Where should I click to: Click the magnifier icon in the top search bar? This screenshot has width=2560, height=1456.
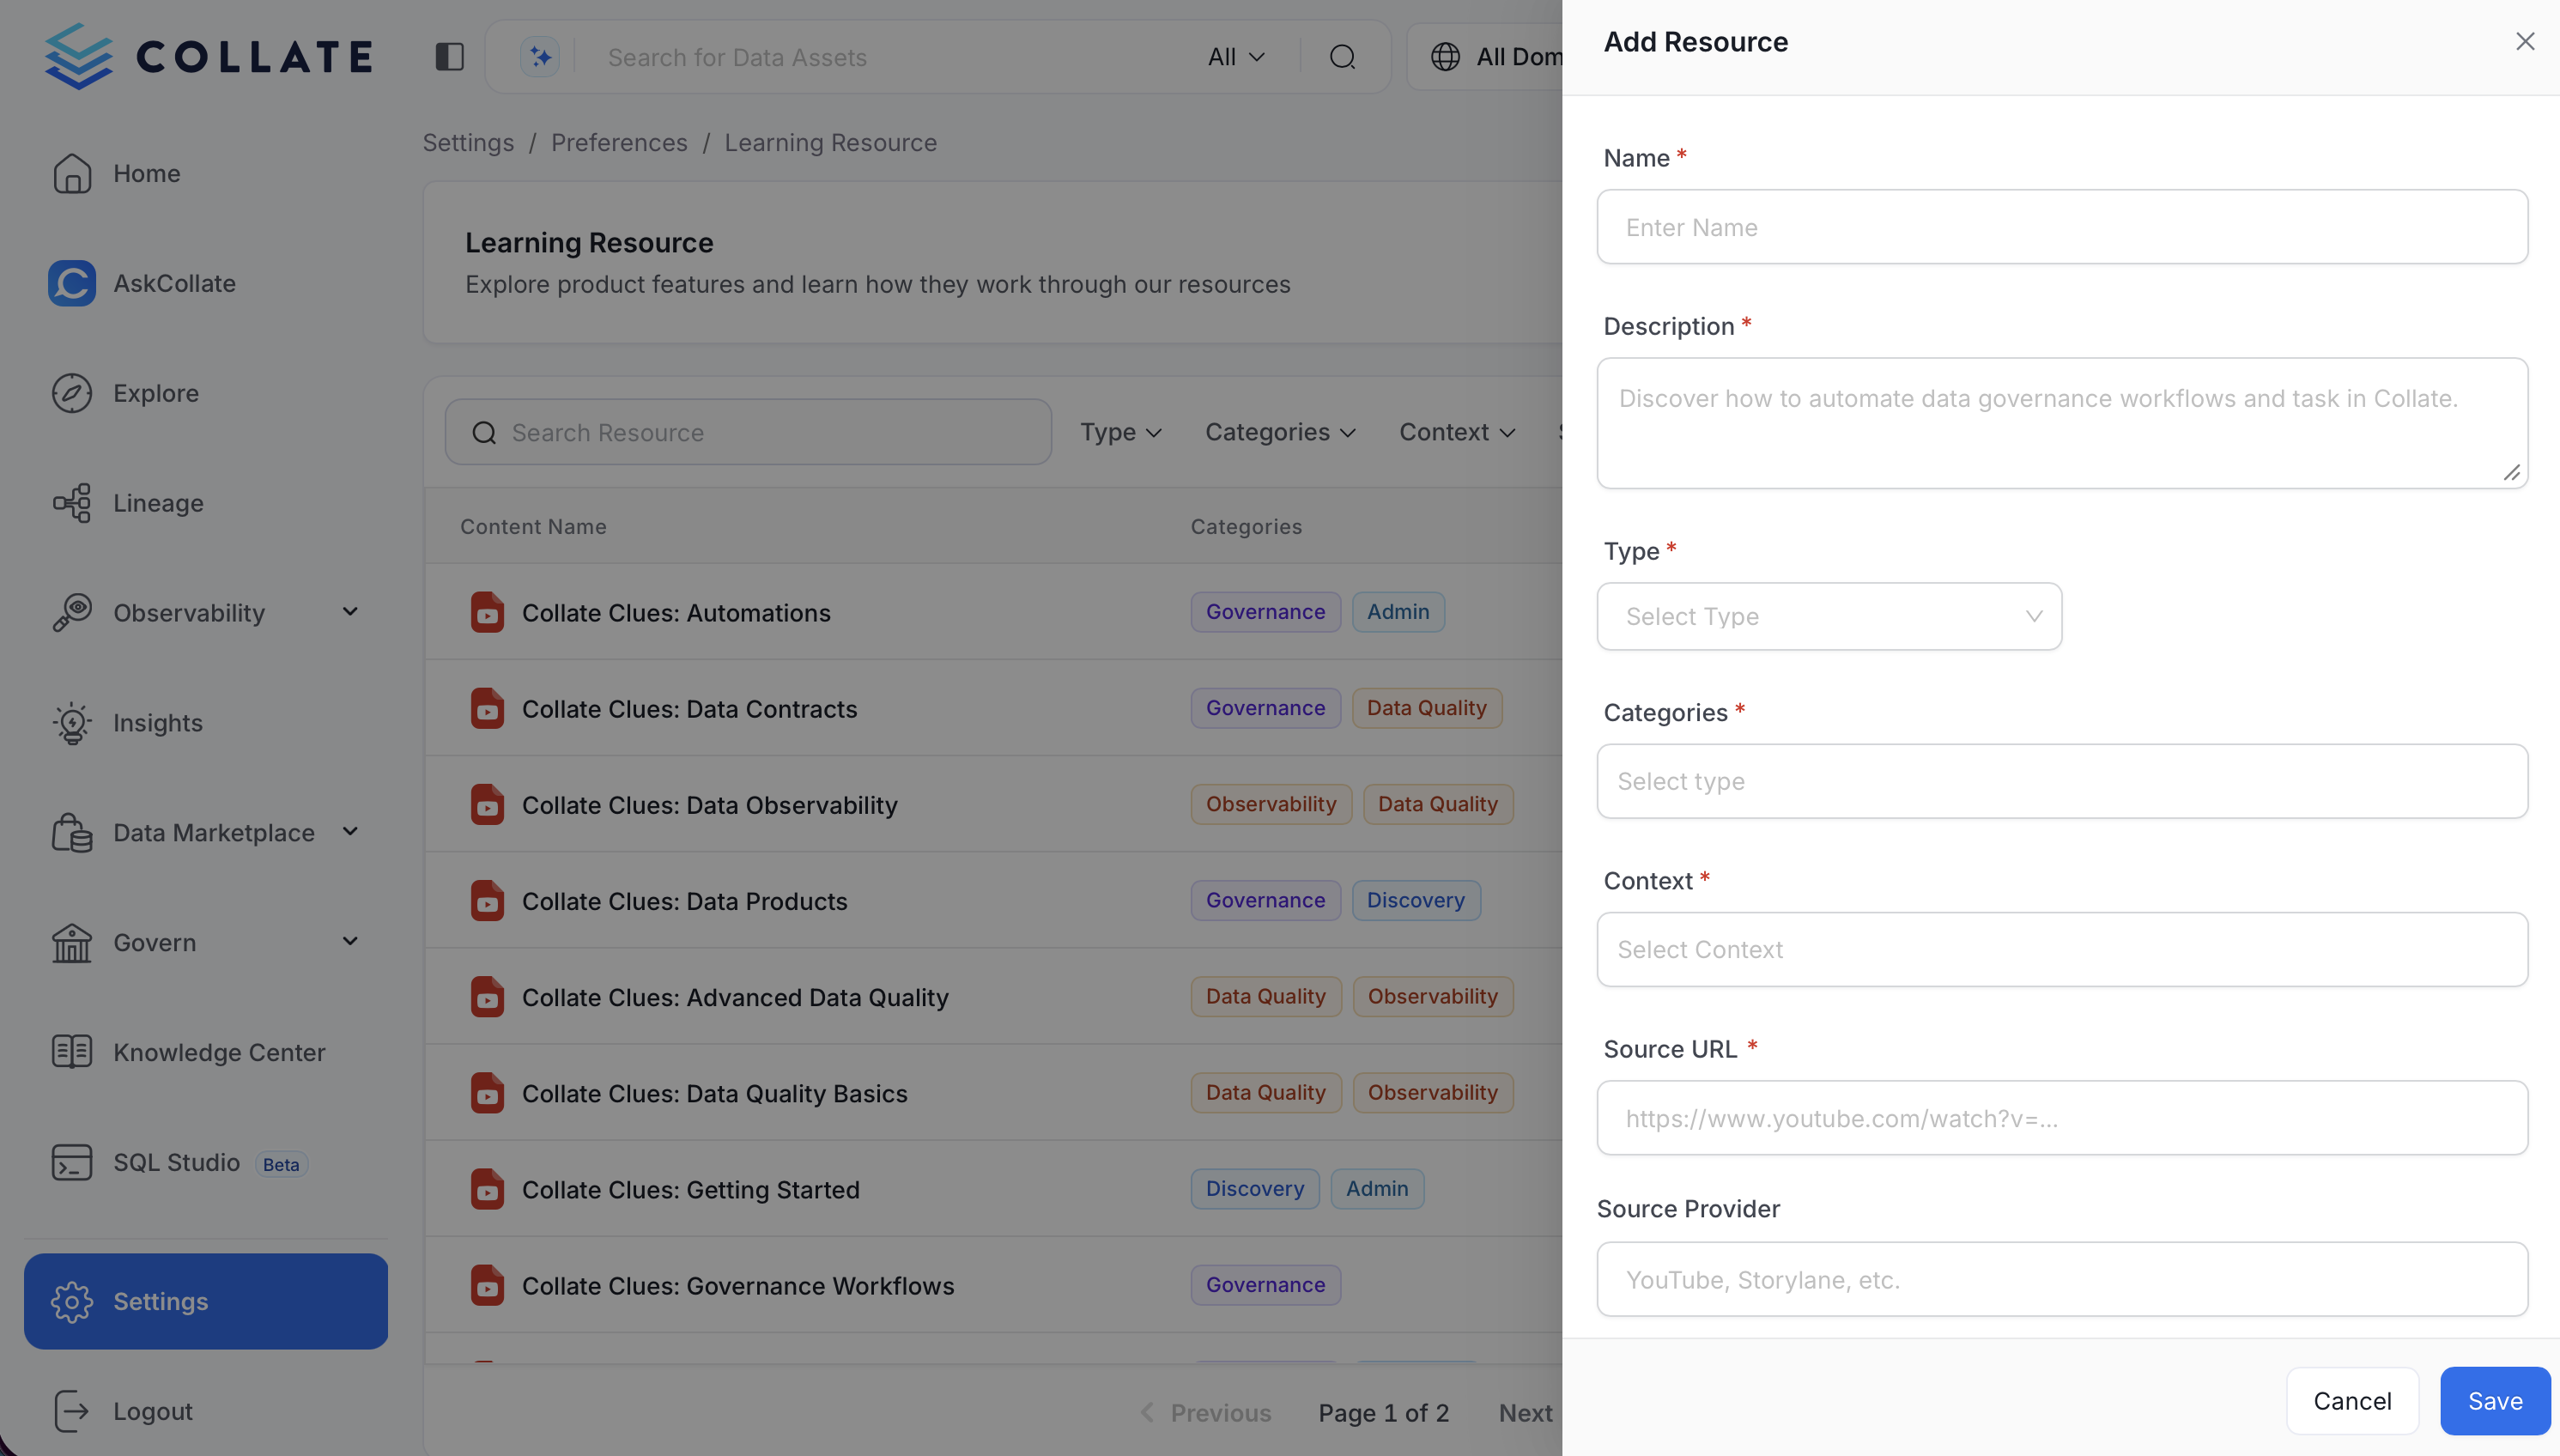point(1342,57)
